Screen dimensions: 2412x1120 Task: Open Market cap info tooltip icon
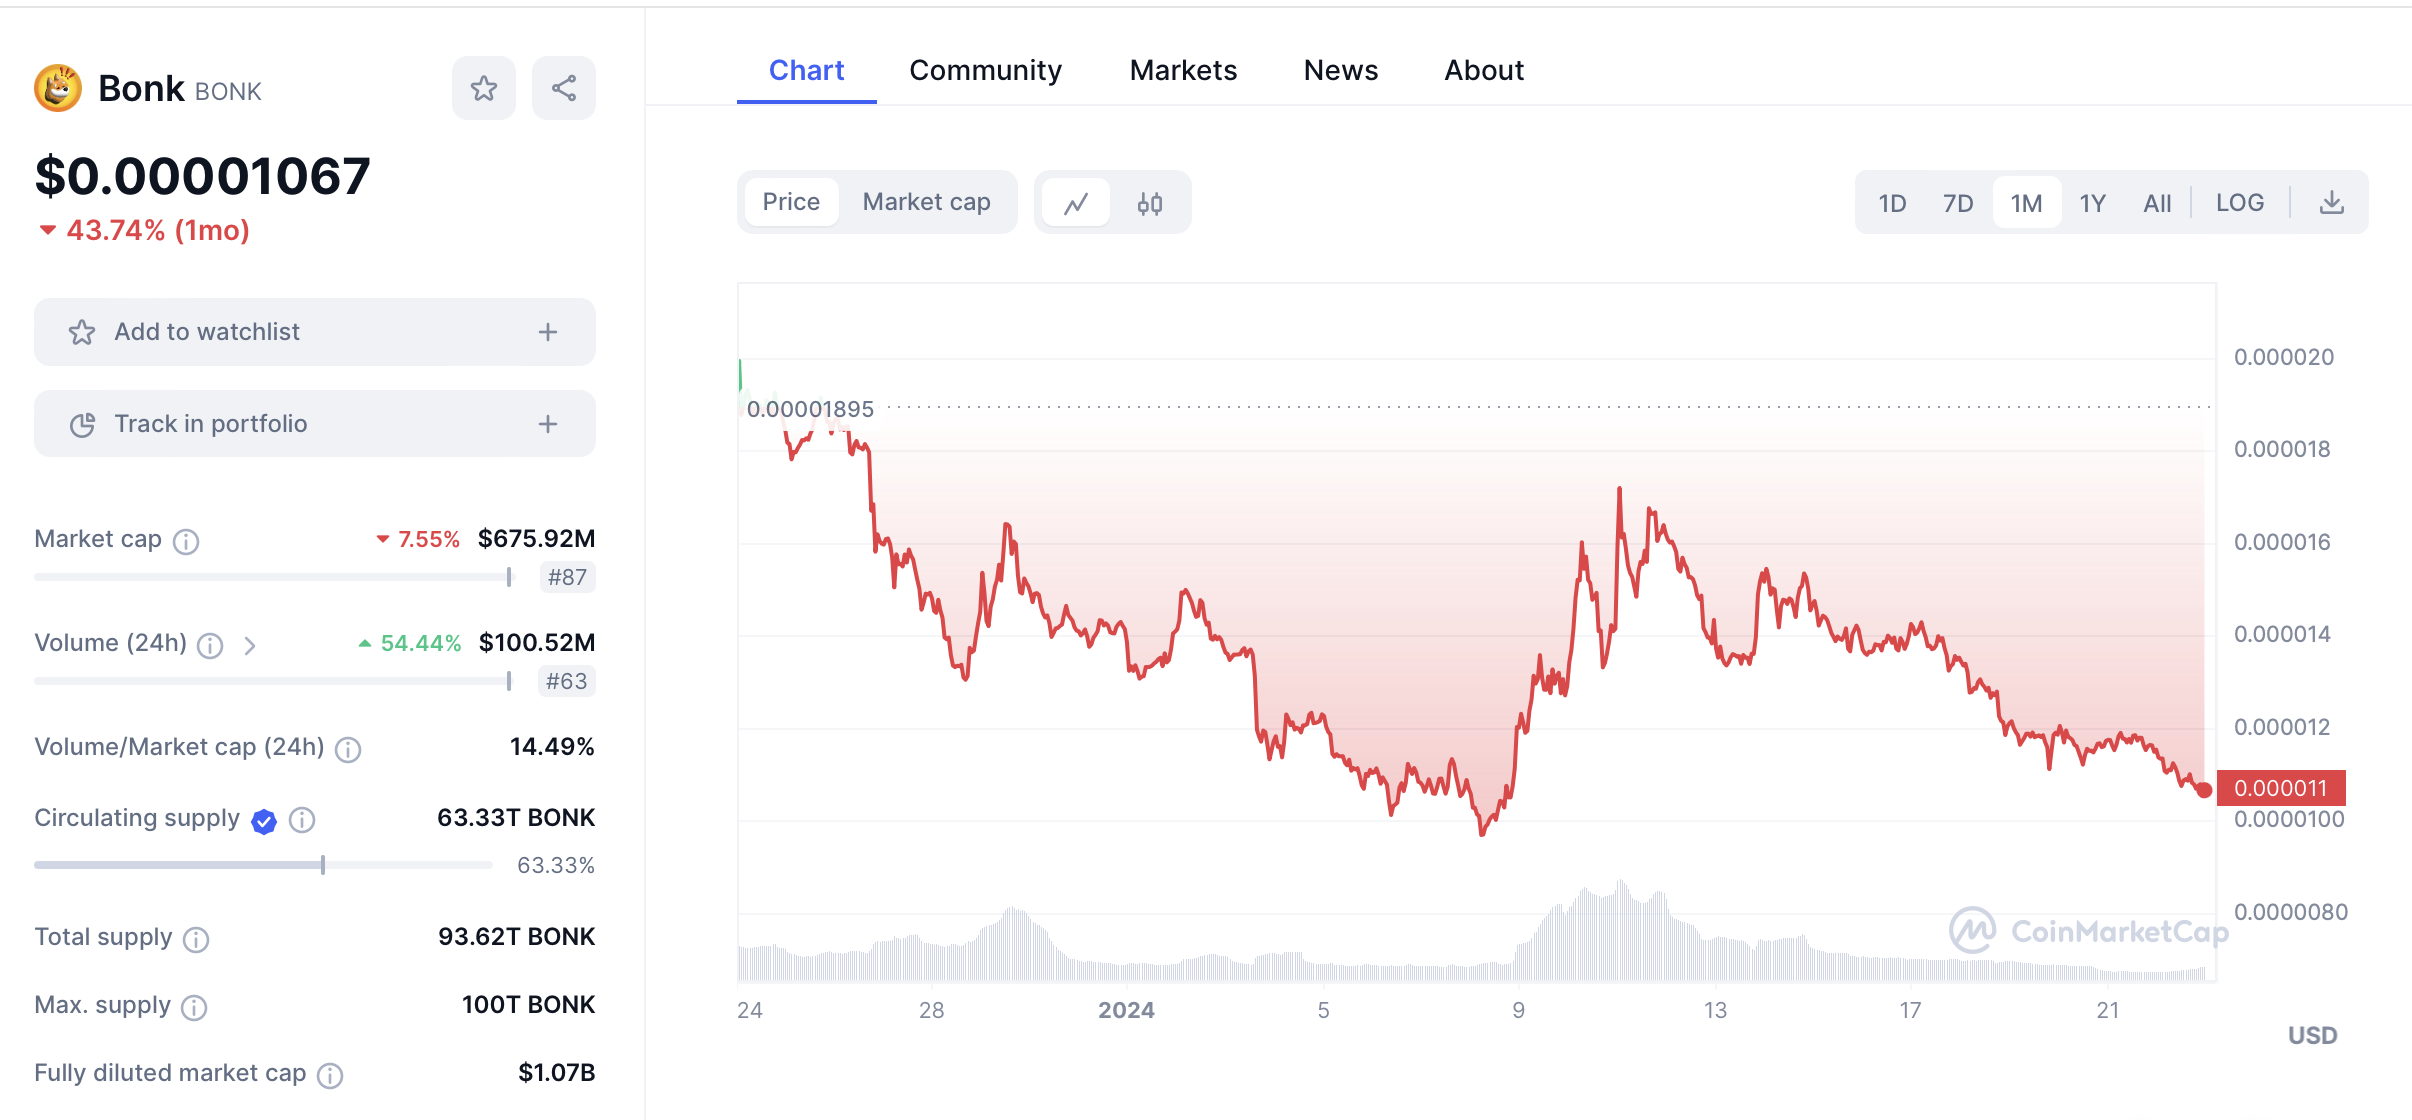coord(186,541)
